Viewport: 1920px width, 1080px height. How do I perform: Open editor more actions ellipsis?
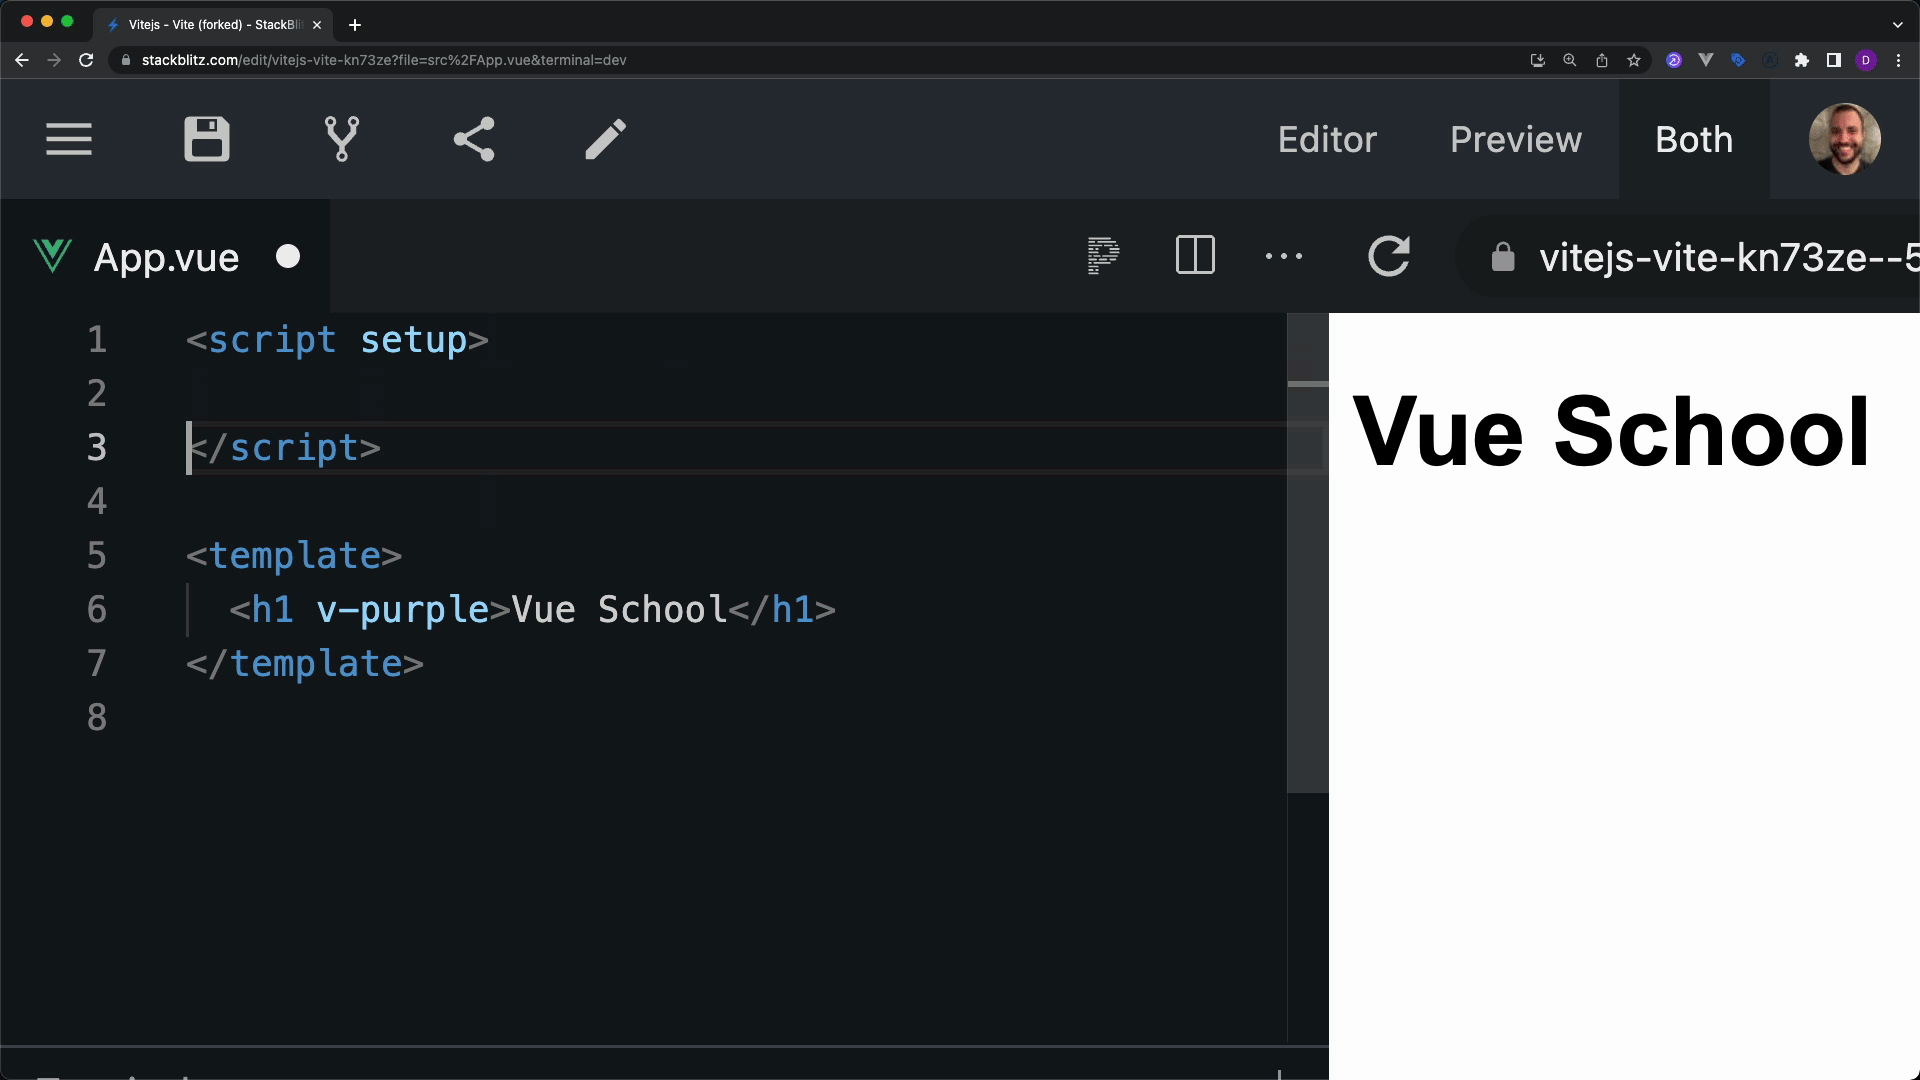click(x=1284, y=256)
